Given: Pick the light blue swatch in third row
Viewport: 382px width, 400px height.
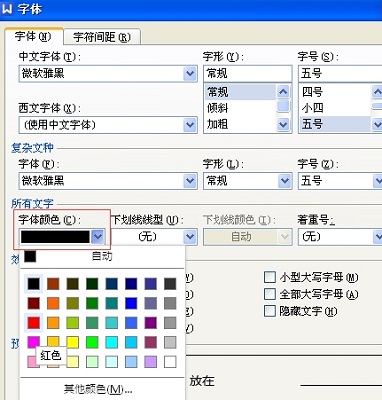Looking at the screenshot, I should coord(131,323).
